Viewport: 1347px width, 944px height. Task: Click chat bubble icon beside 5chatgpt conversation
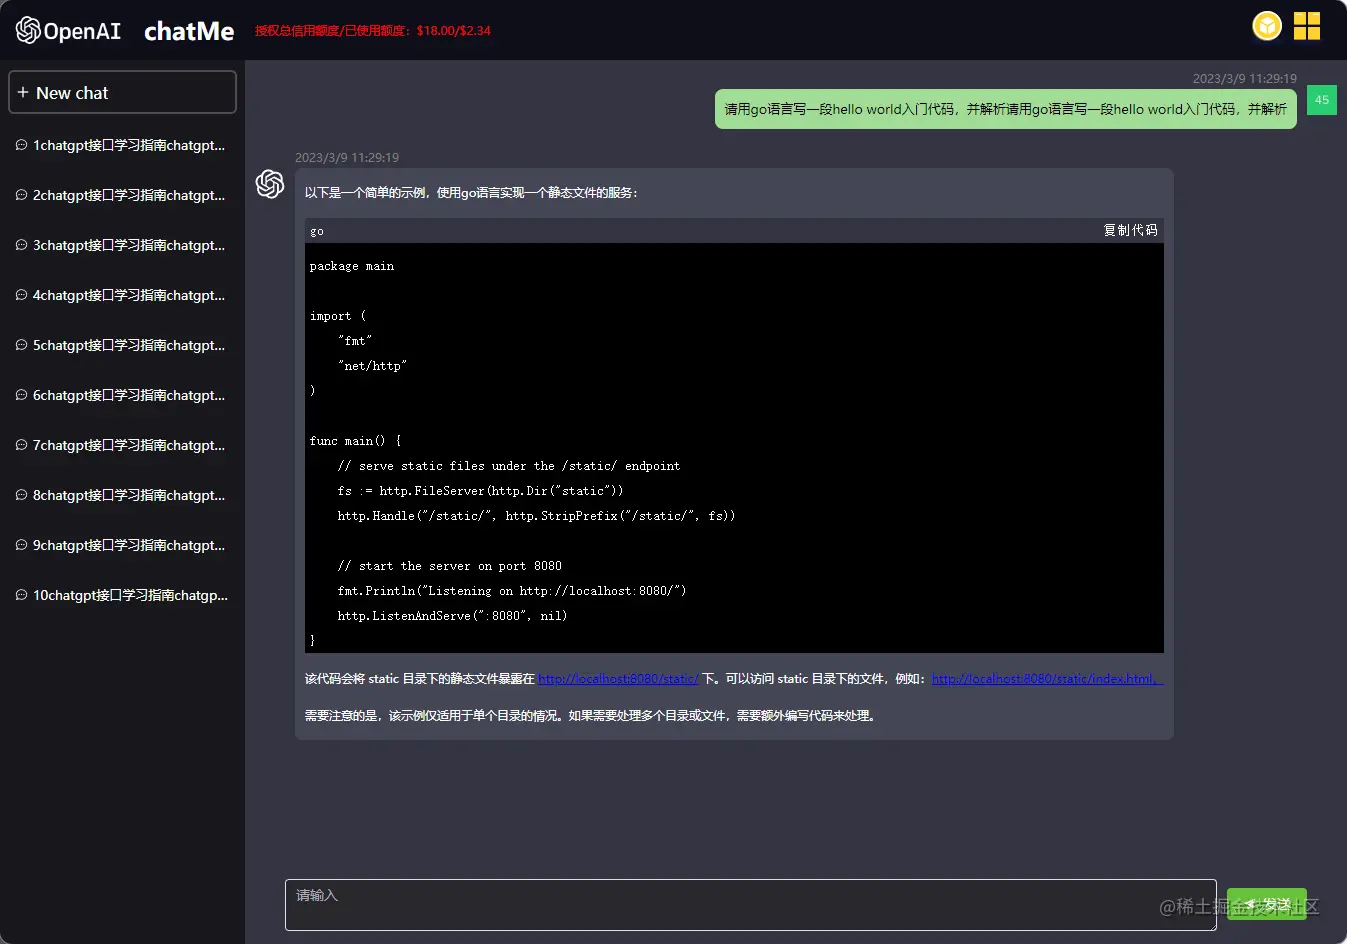(x=21, y=345)
